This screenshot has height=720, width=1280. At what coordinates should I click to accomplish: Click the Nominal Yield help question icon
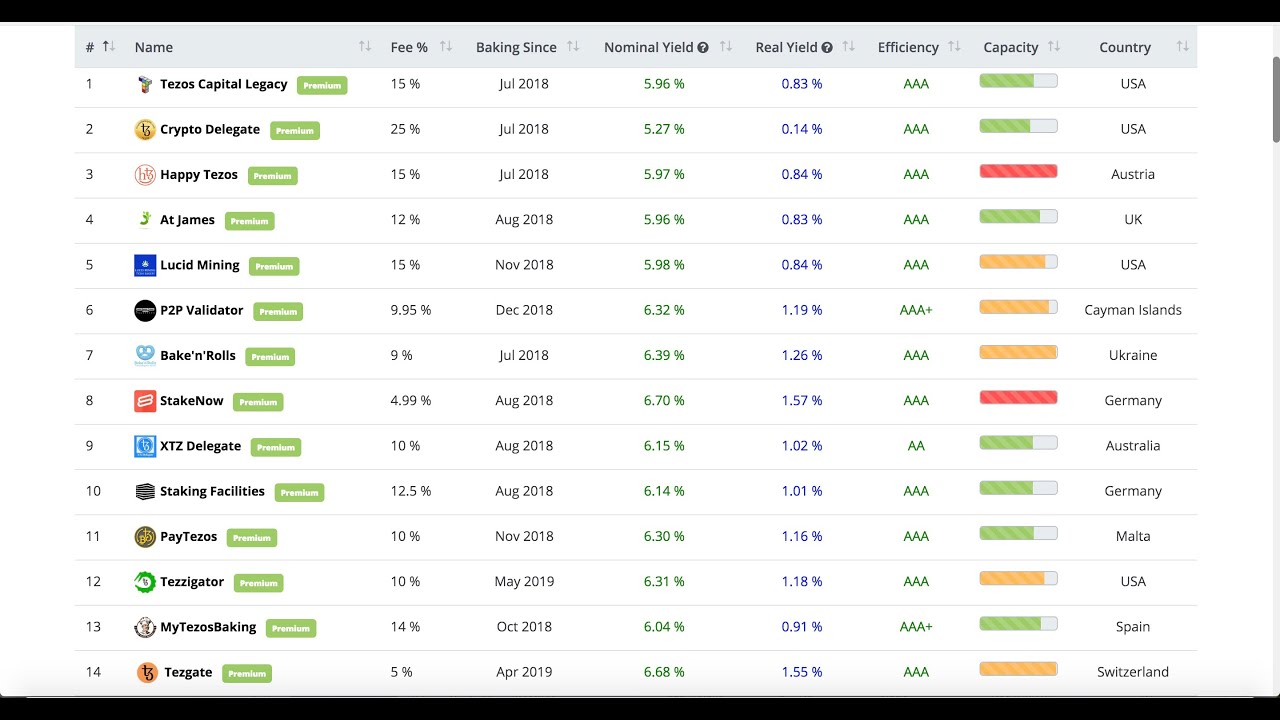tap(703, 47)
